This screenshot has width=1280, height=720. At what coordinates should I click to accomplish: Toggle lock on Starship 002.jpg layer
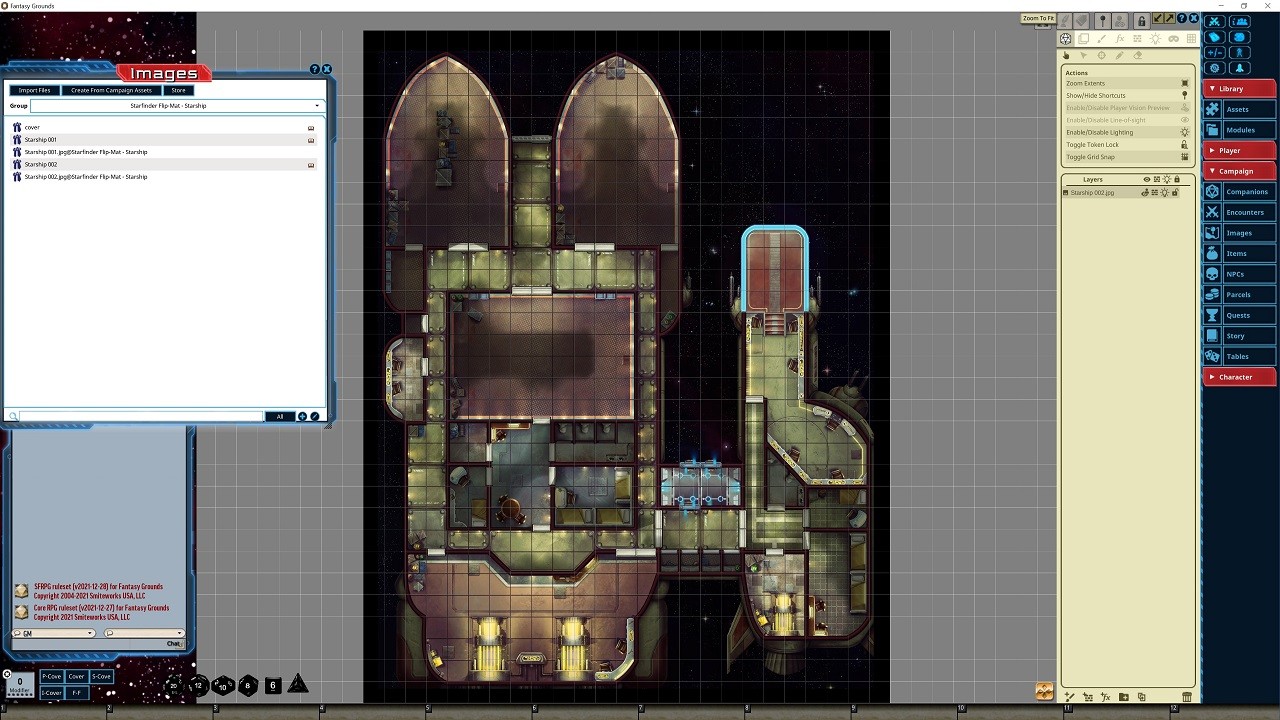1175,192
